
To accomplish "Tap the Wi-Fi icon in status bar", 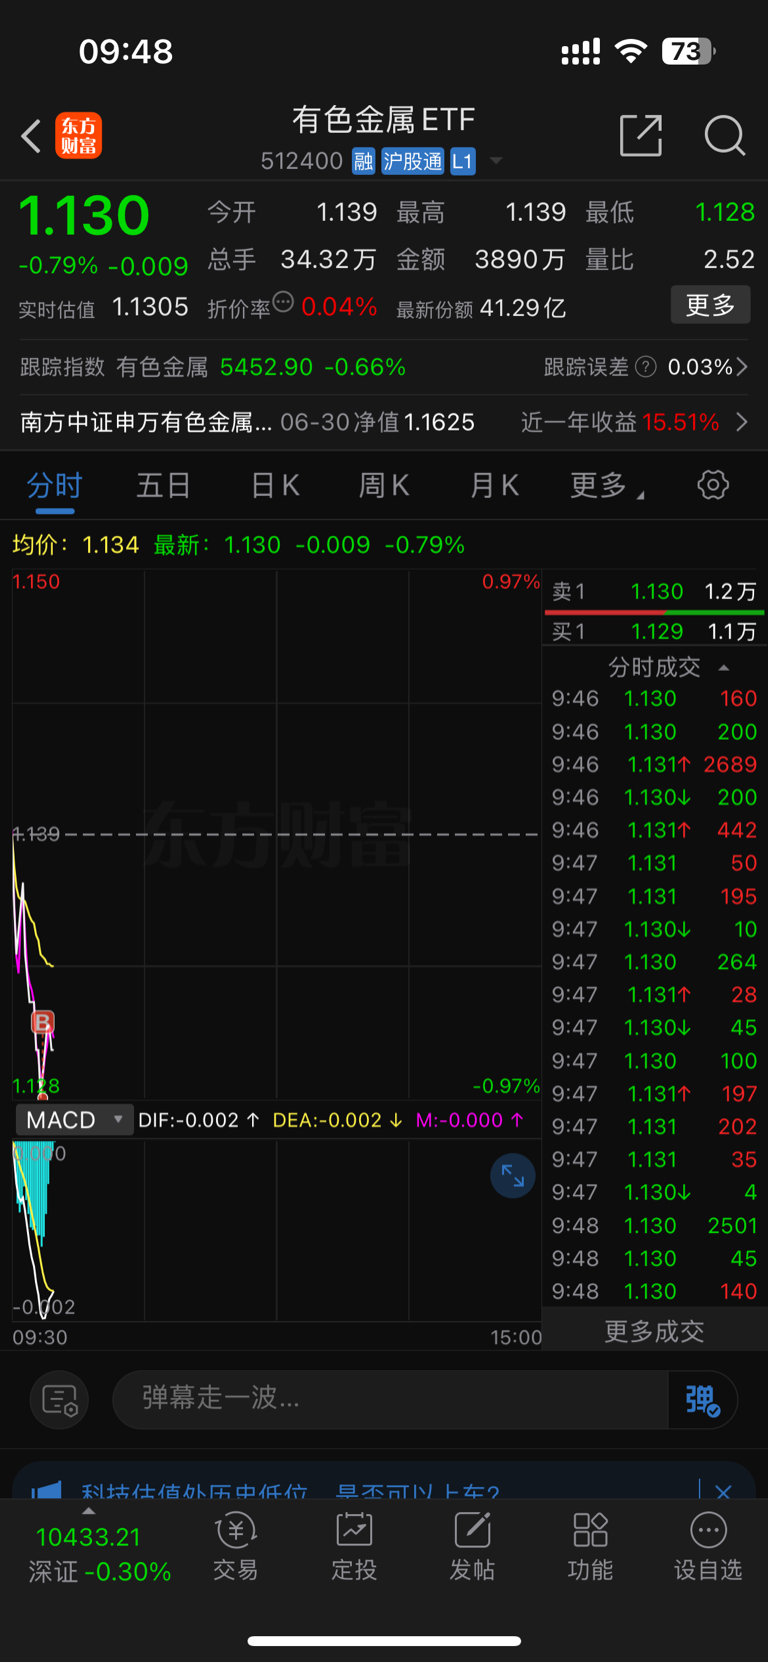I will [631, 51].
